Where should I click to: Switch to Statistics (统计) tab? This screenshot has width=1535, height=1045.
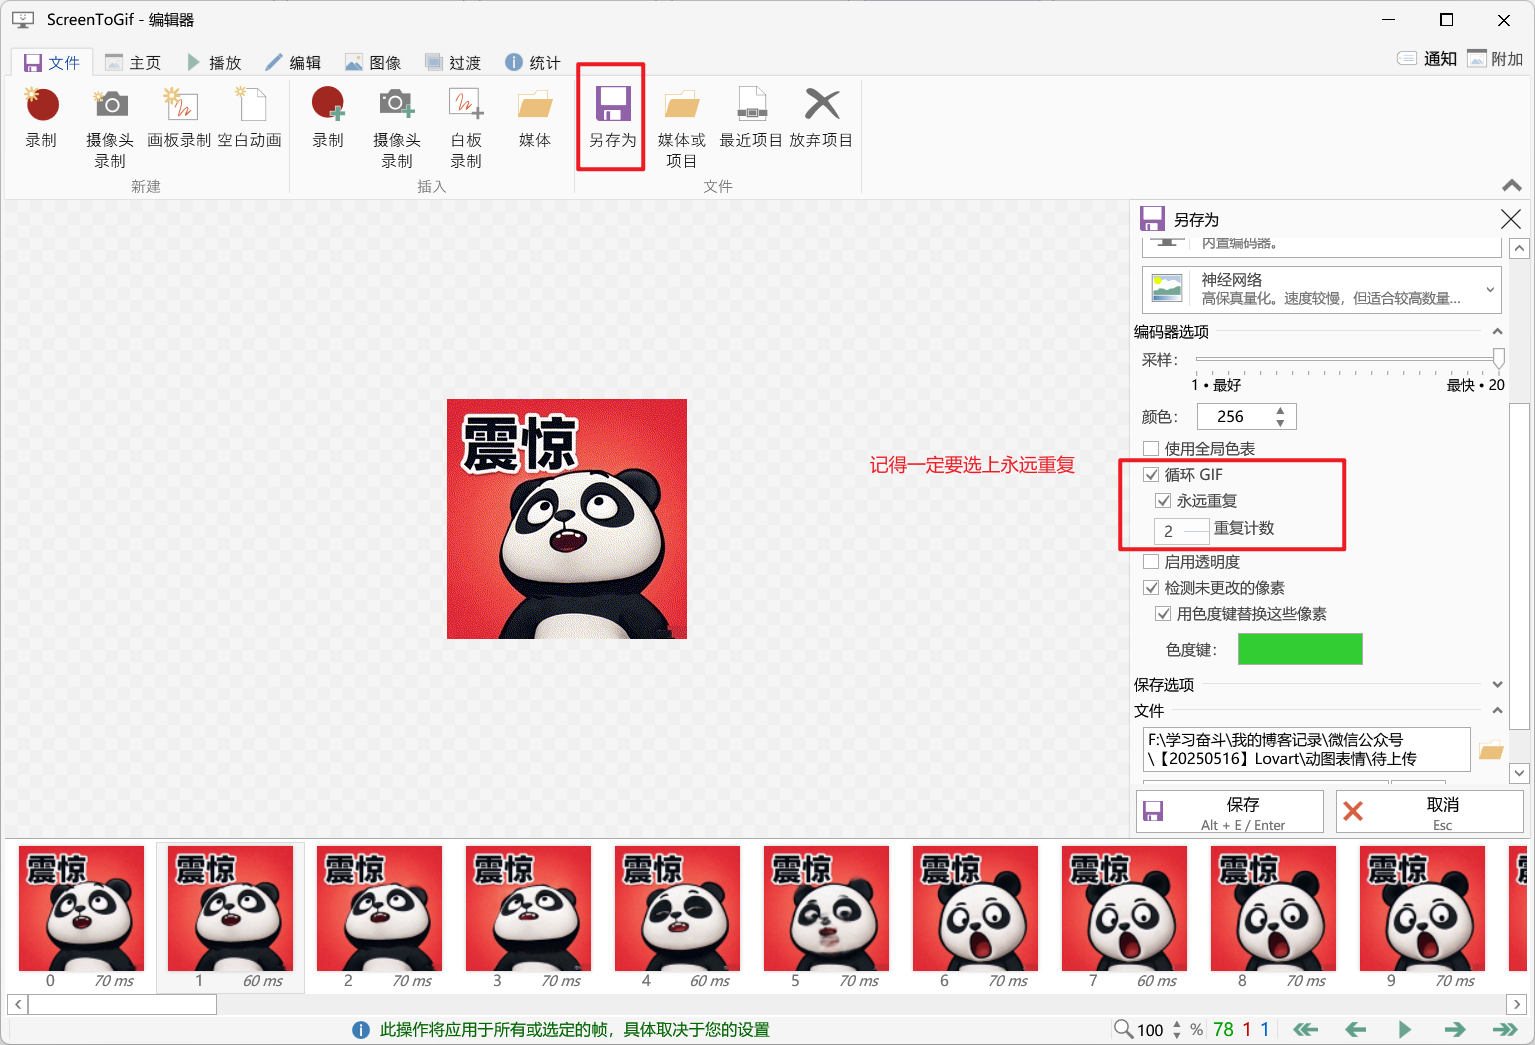tap(533, 62)
